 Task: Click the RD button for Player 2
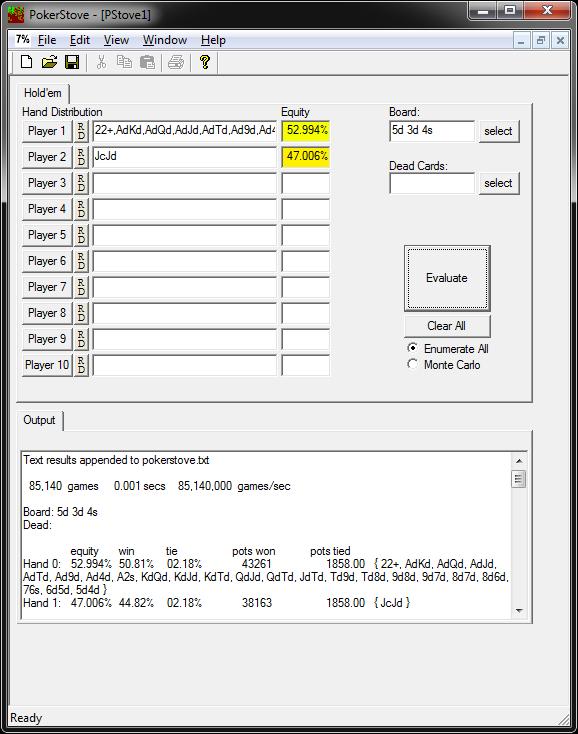[81, 157]
